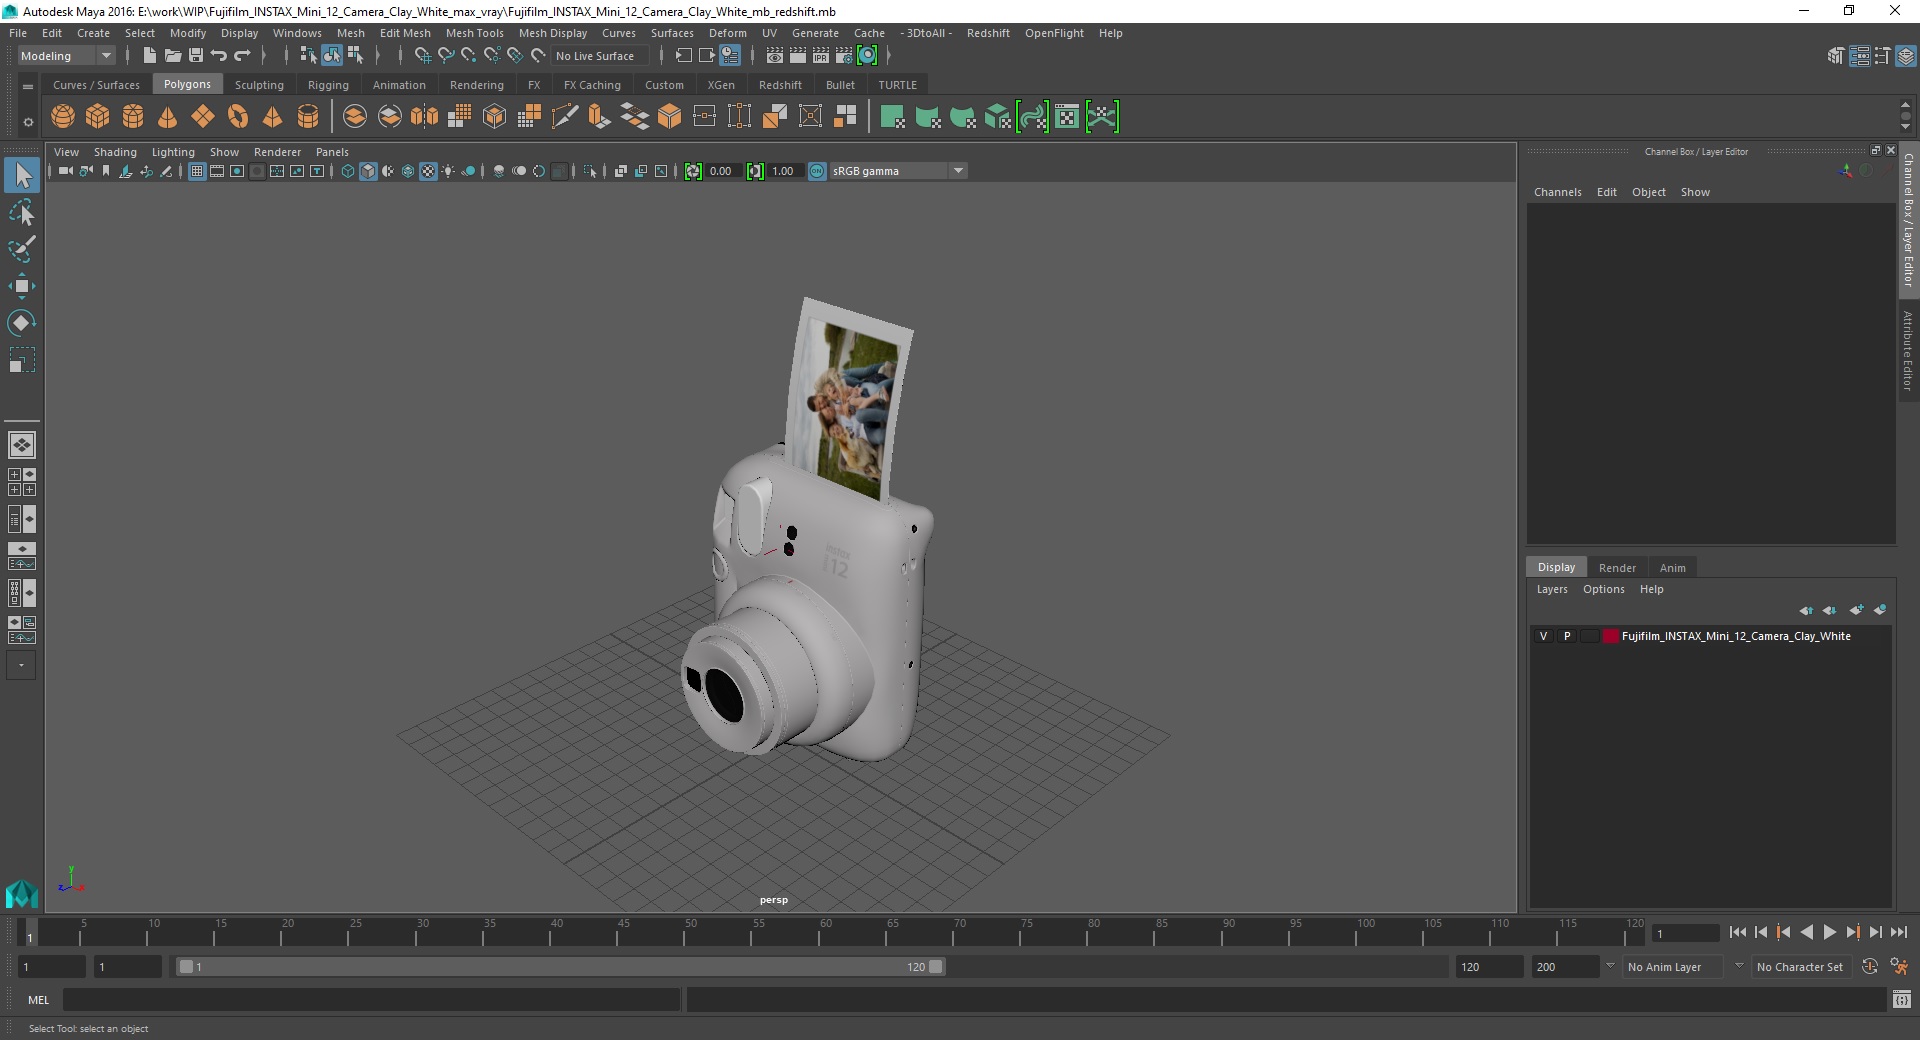The height and width of the screenshot is (1040, 1920).
Task: Open the viewport Shading menu
Action: pos(115,152)
